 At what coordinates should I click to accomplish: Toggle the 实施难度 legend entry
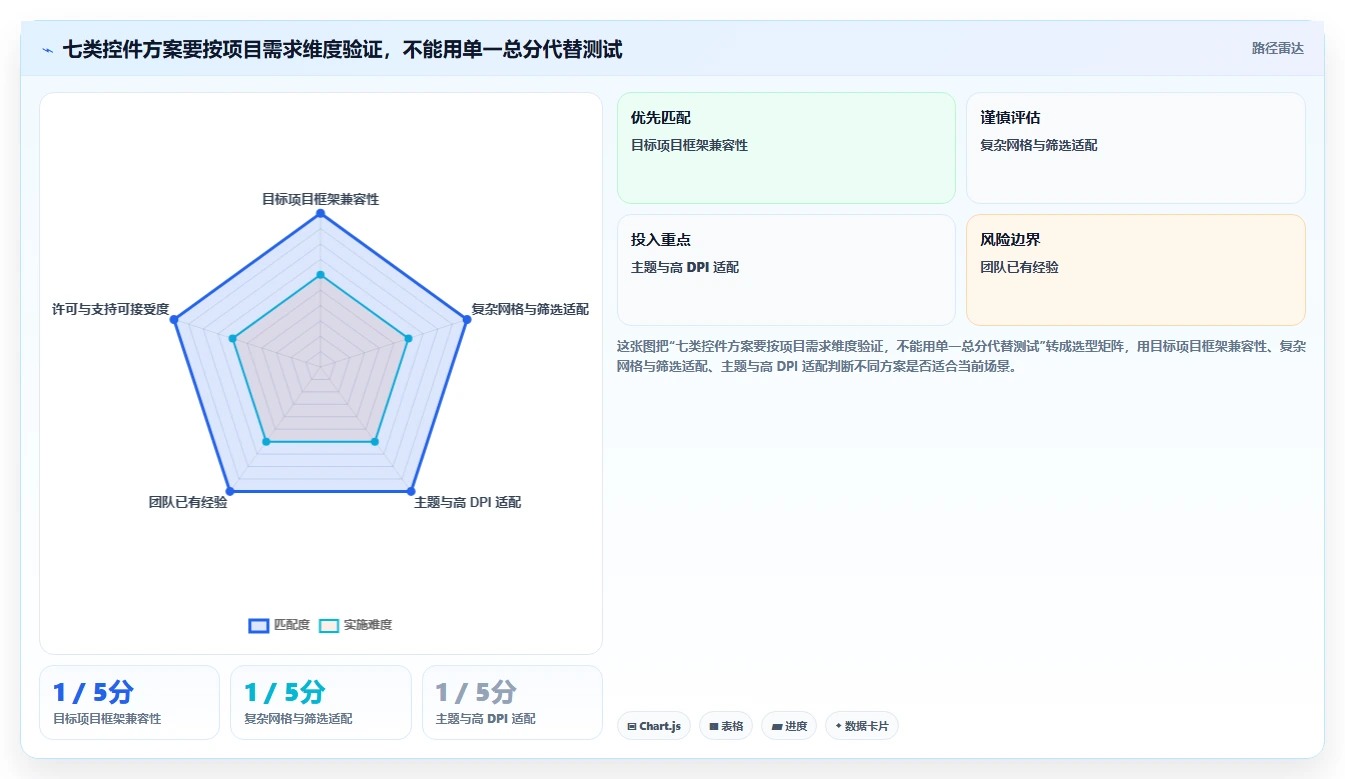(355, 625)
